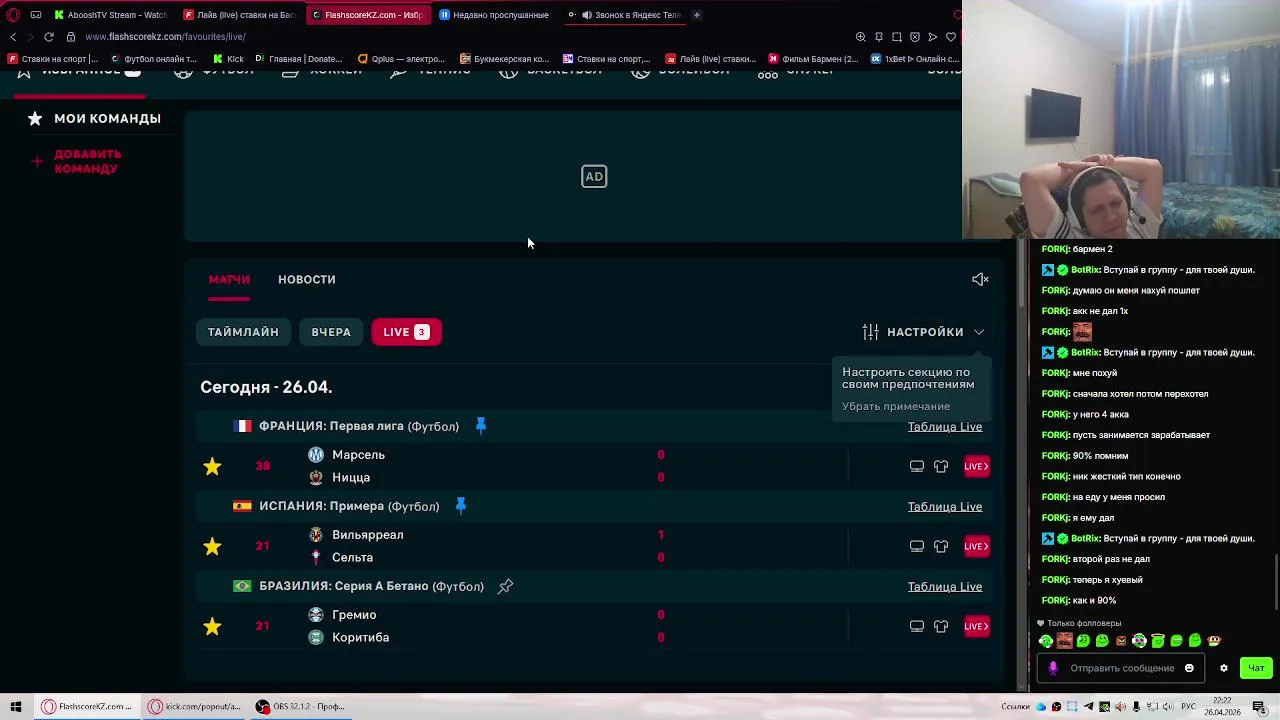Open lineup shirt icon for Марсель match
Image resolution: width=1280 pixels, height=720 pixels.
tap(941, 466)
